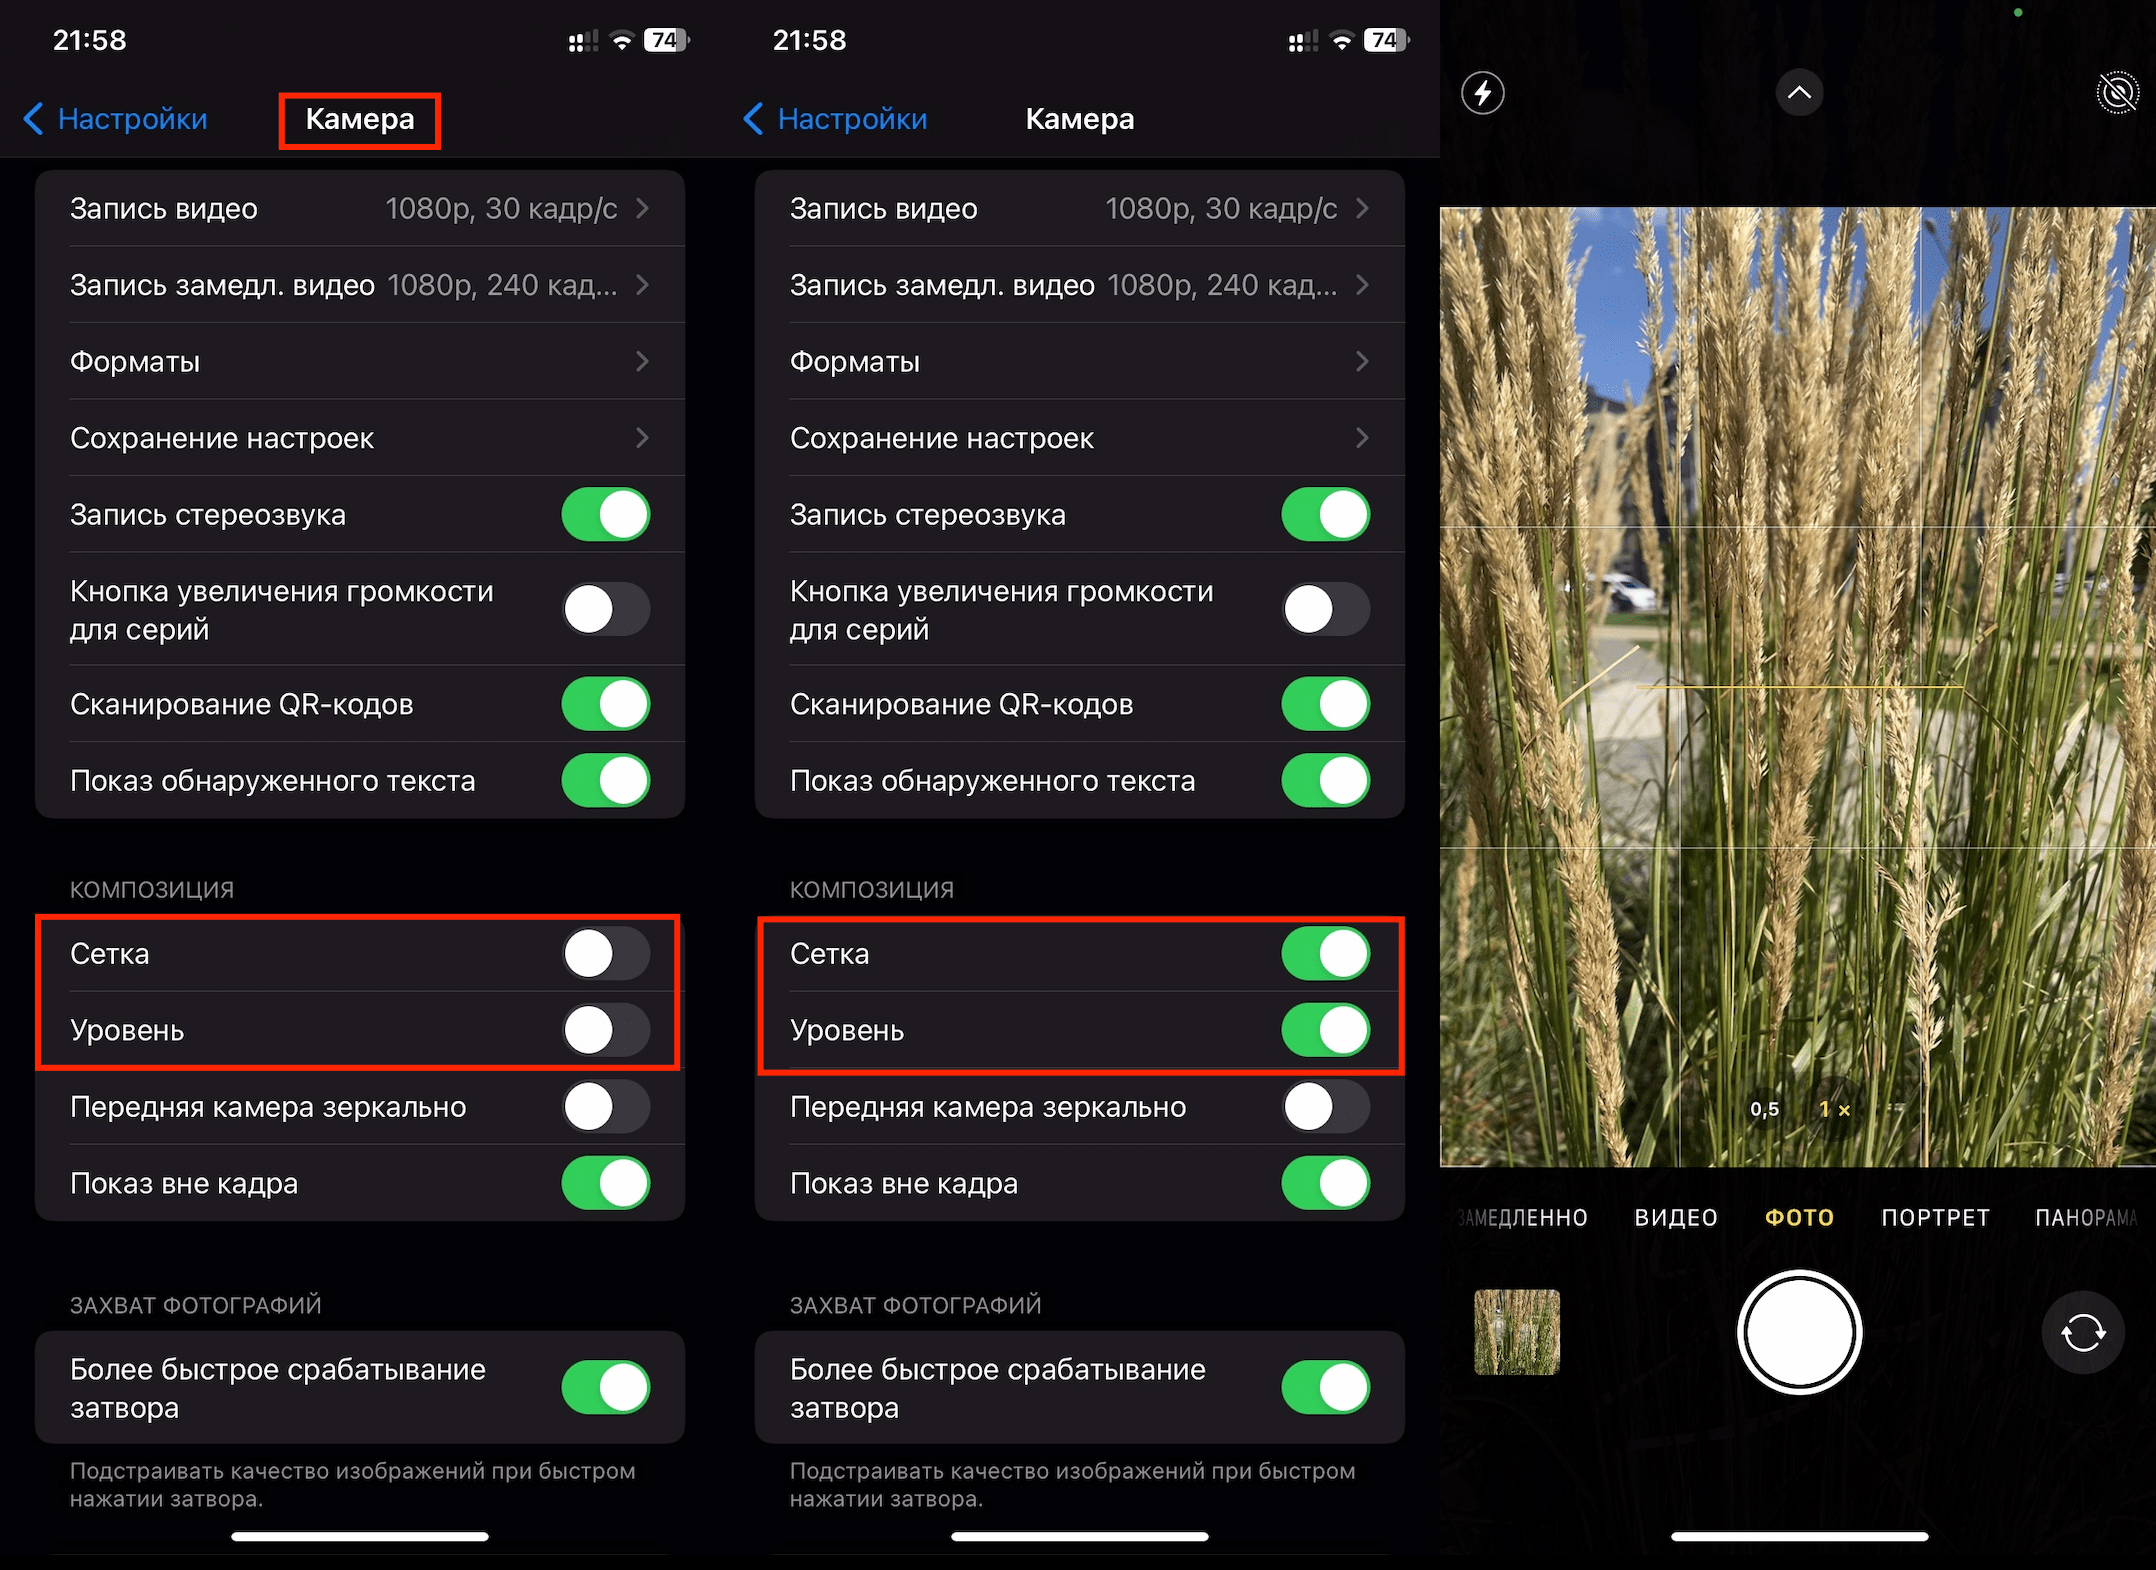2156x1570 pixels.
Task: Open Форматы in middle screen
Action: pyautogui.click(x=1080, y=361)
